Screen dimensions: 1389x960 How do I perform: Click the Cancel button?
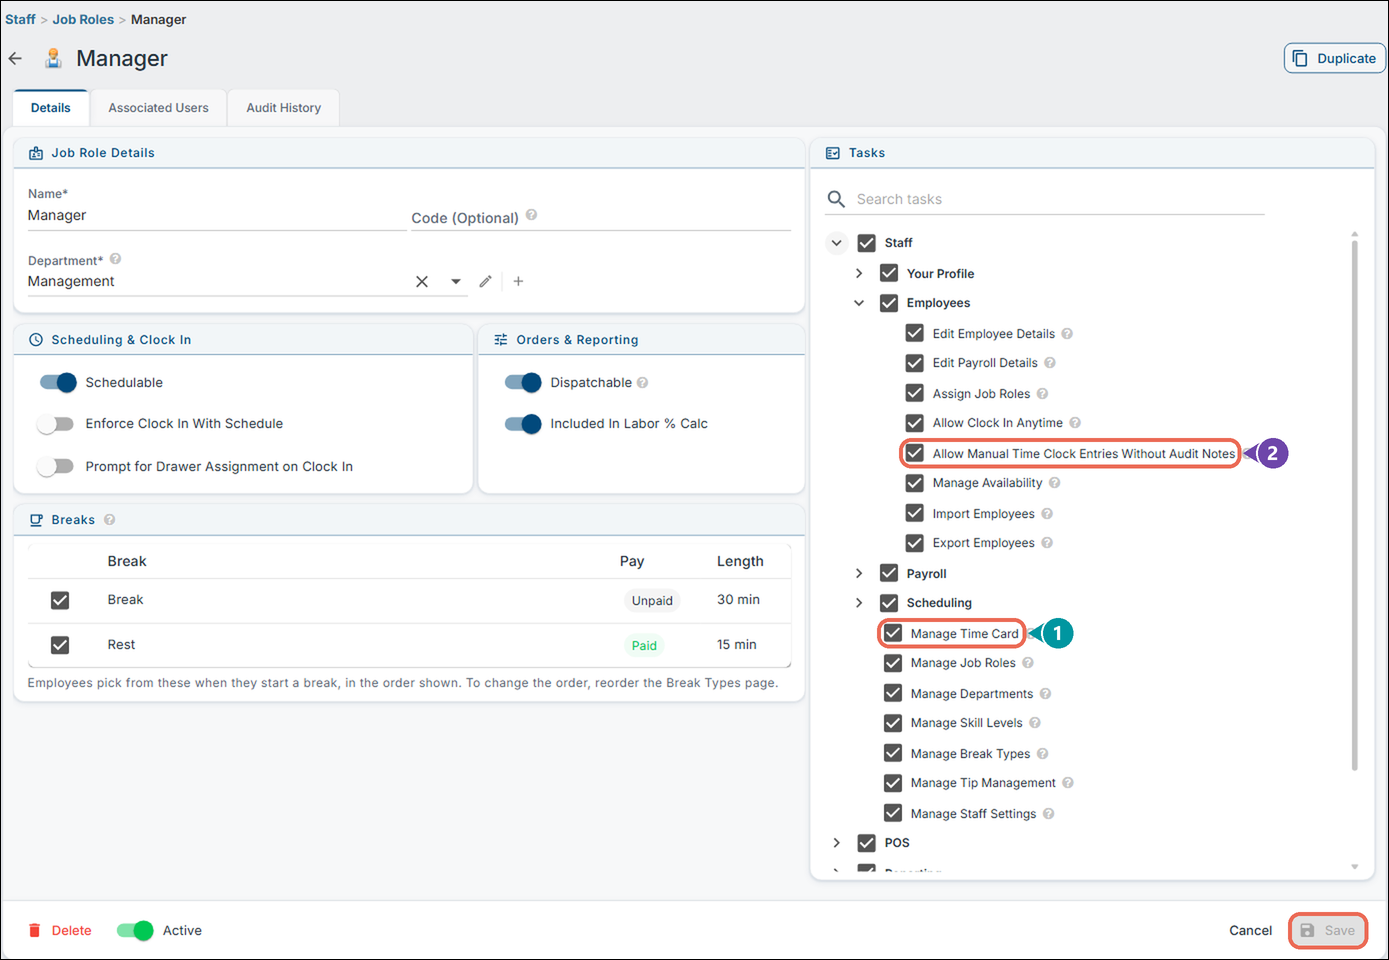click(x=1251, y=931)
